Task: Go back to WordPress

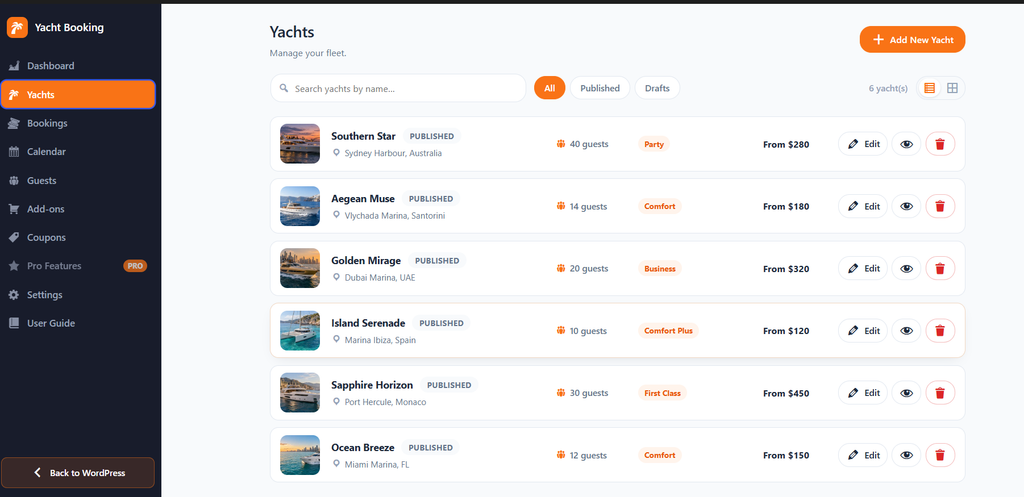Action: [x=78, y=473]
